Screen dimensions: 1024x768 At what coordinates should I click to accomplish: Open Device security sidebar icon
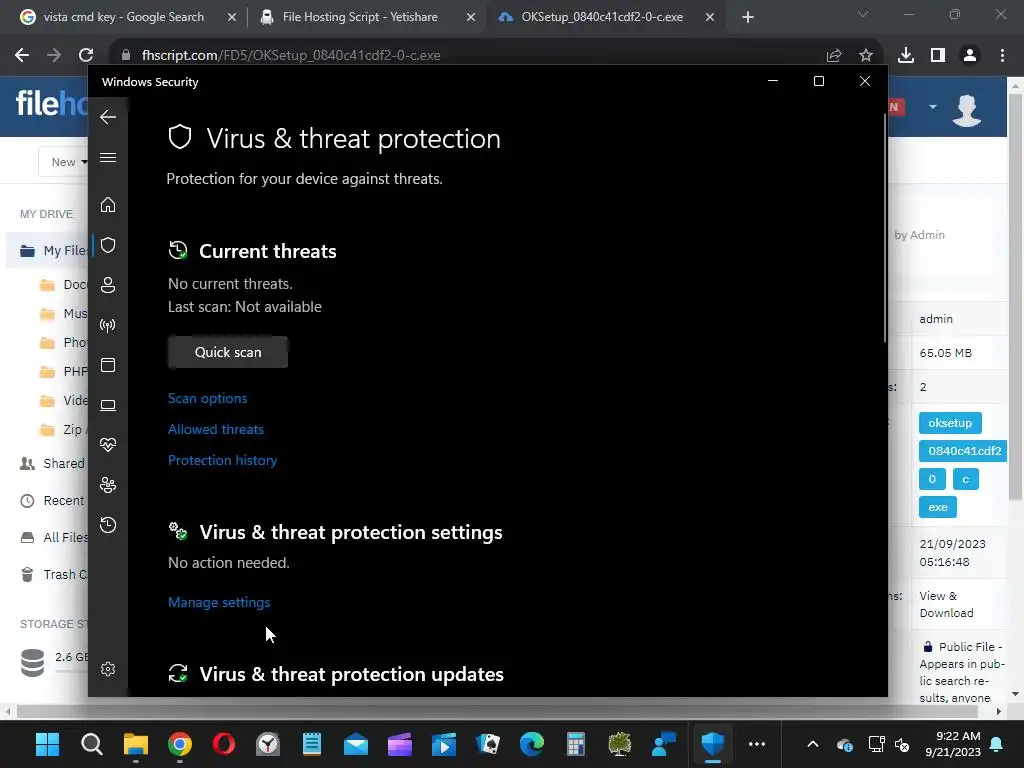click(108, 406)
